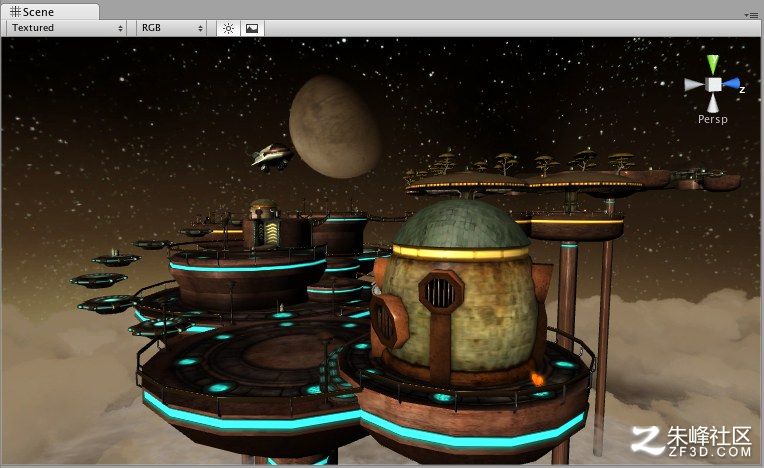
Task: Click green Y axis cone on gizmo
Action: (713, 65)
